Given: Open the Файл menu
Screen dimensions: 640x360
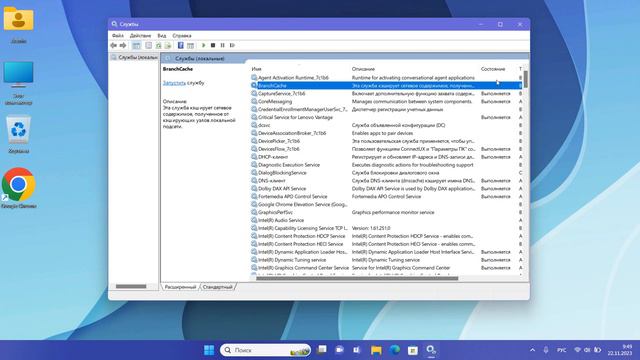Looking at the screenshot, I should click(118, 36).
